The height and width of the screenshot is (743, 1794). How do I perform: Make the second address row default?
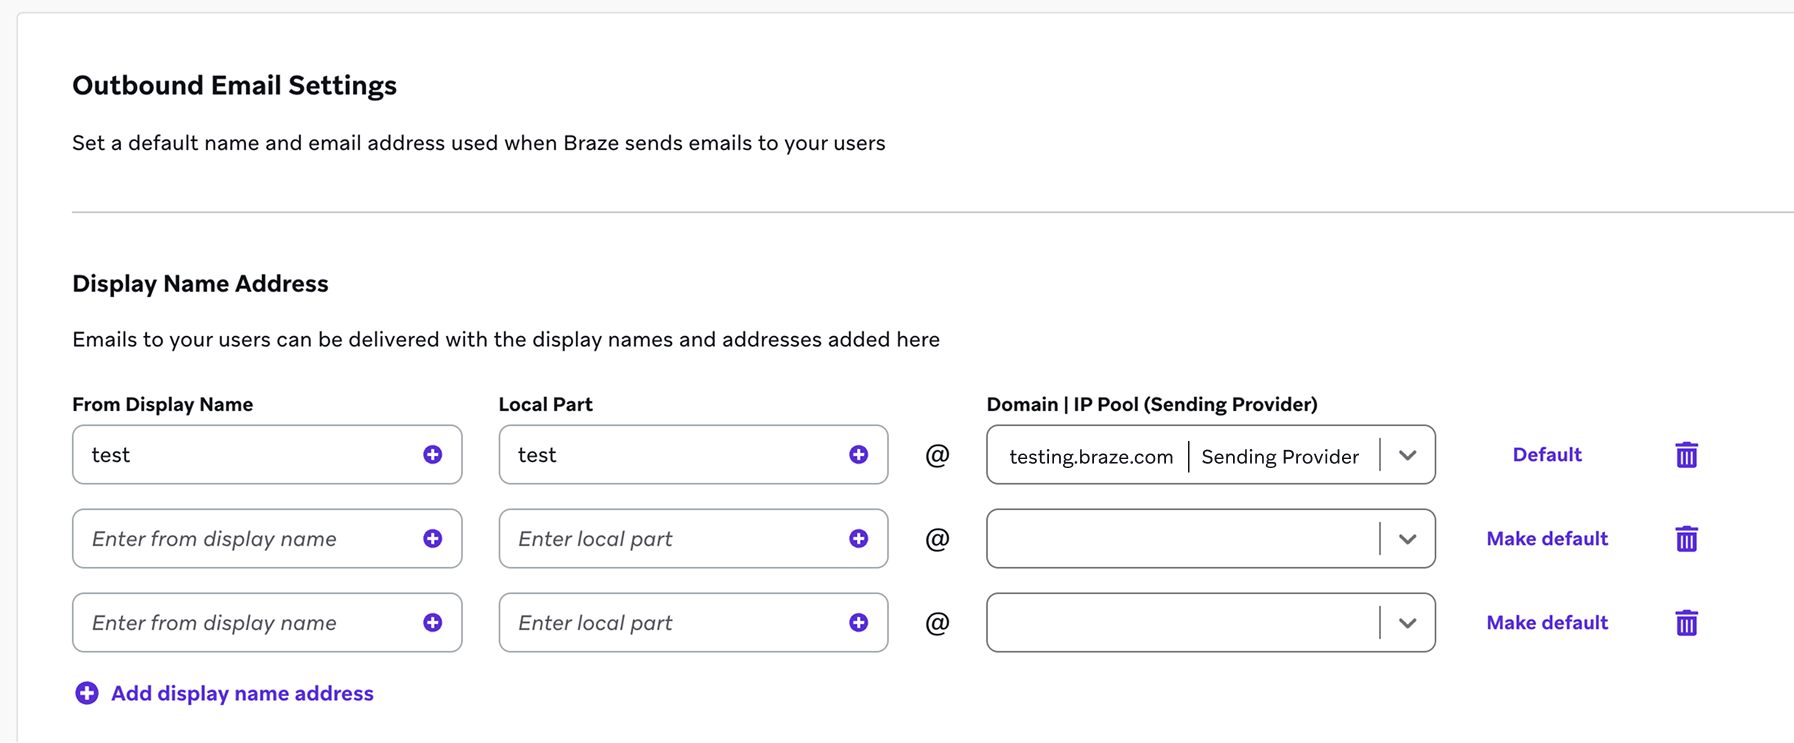pyautogui.click(x=1547, y=539)
